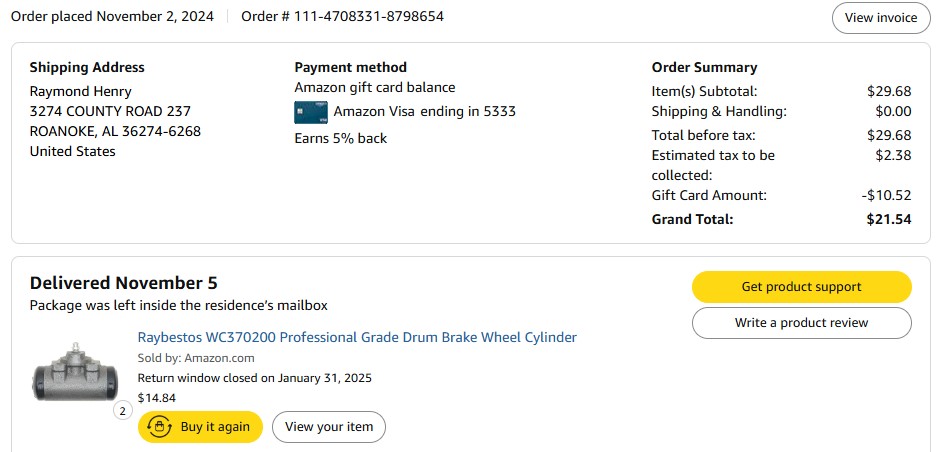937x452 pixels.
Task: Click the quantity badge showing 2
Action: [x=123, y=411]
